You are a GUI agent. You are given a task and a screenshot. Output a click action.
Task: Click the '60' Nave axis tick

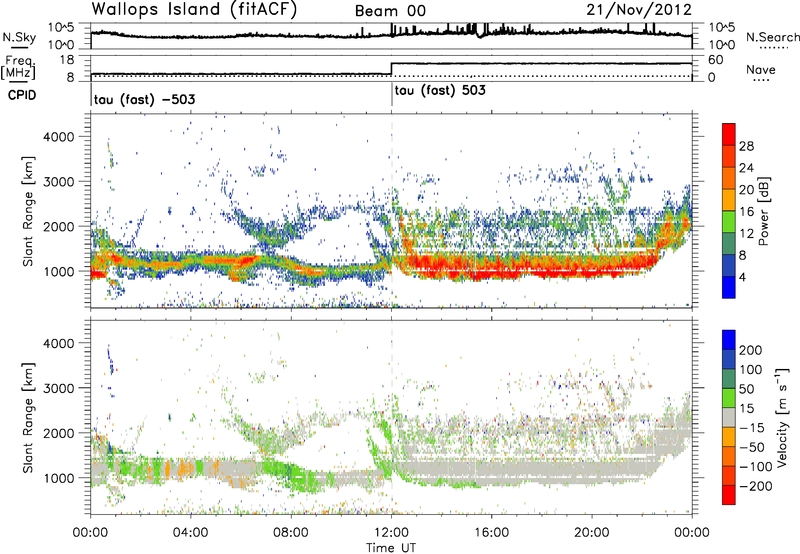[x=715, y=60]
